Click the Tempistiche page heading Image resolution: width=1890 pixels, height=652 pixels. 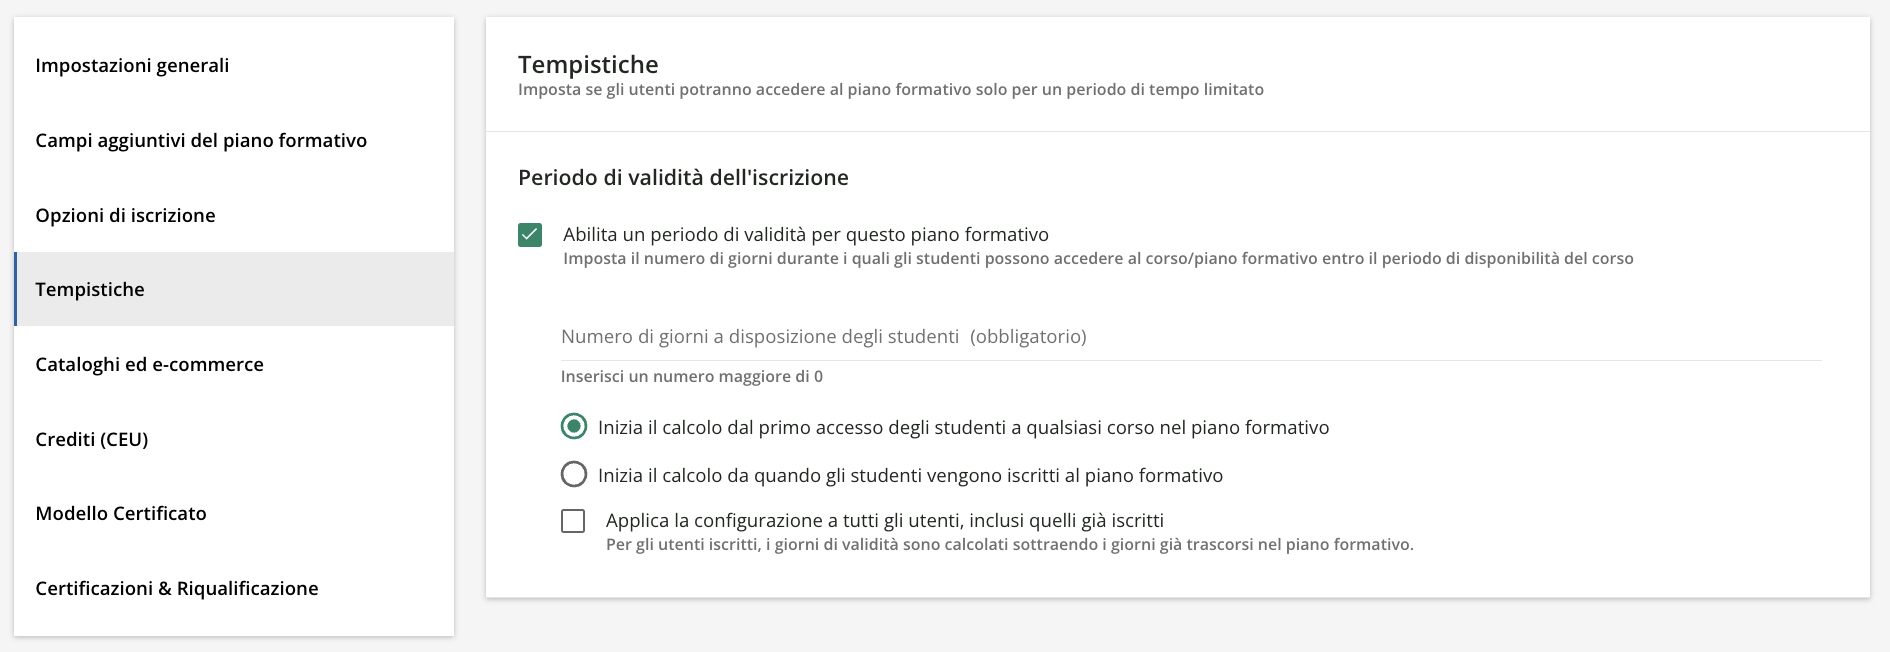587,64
